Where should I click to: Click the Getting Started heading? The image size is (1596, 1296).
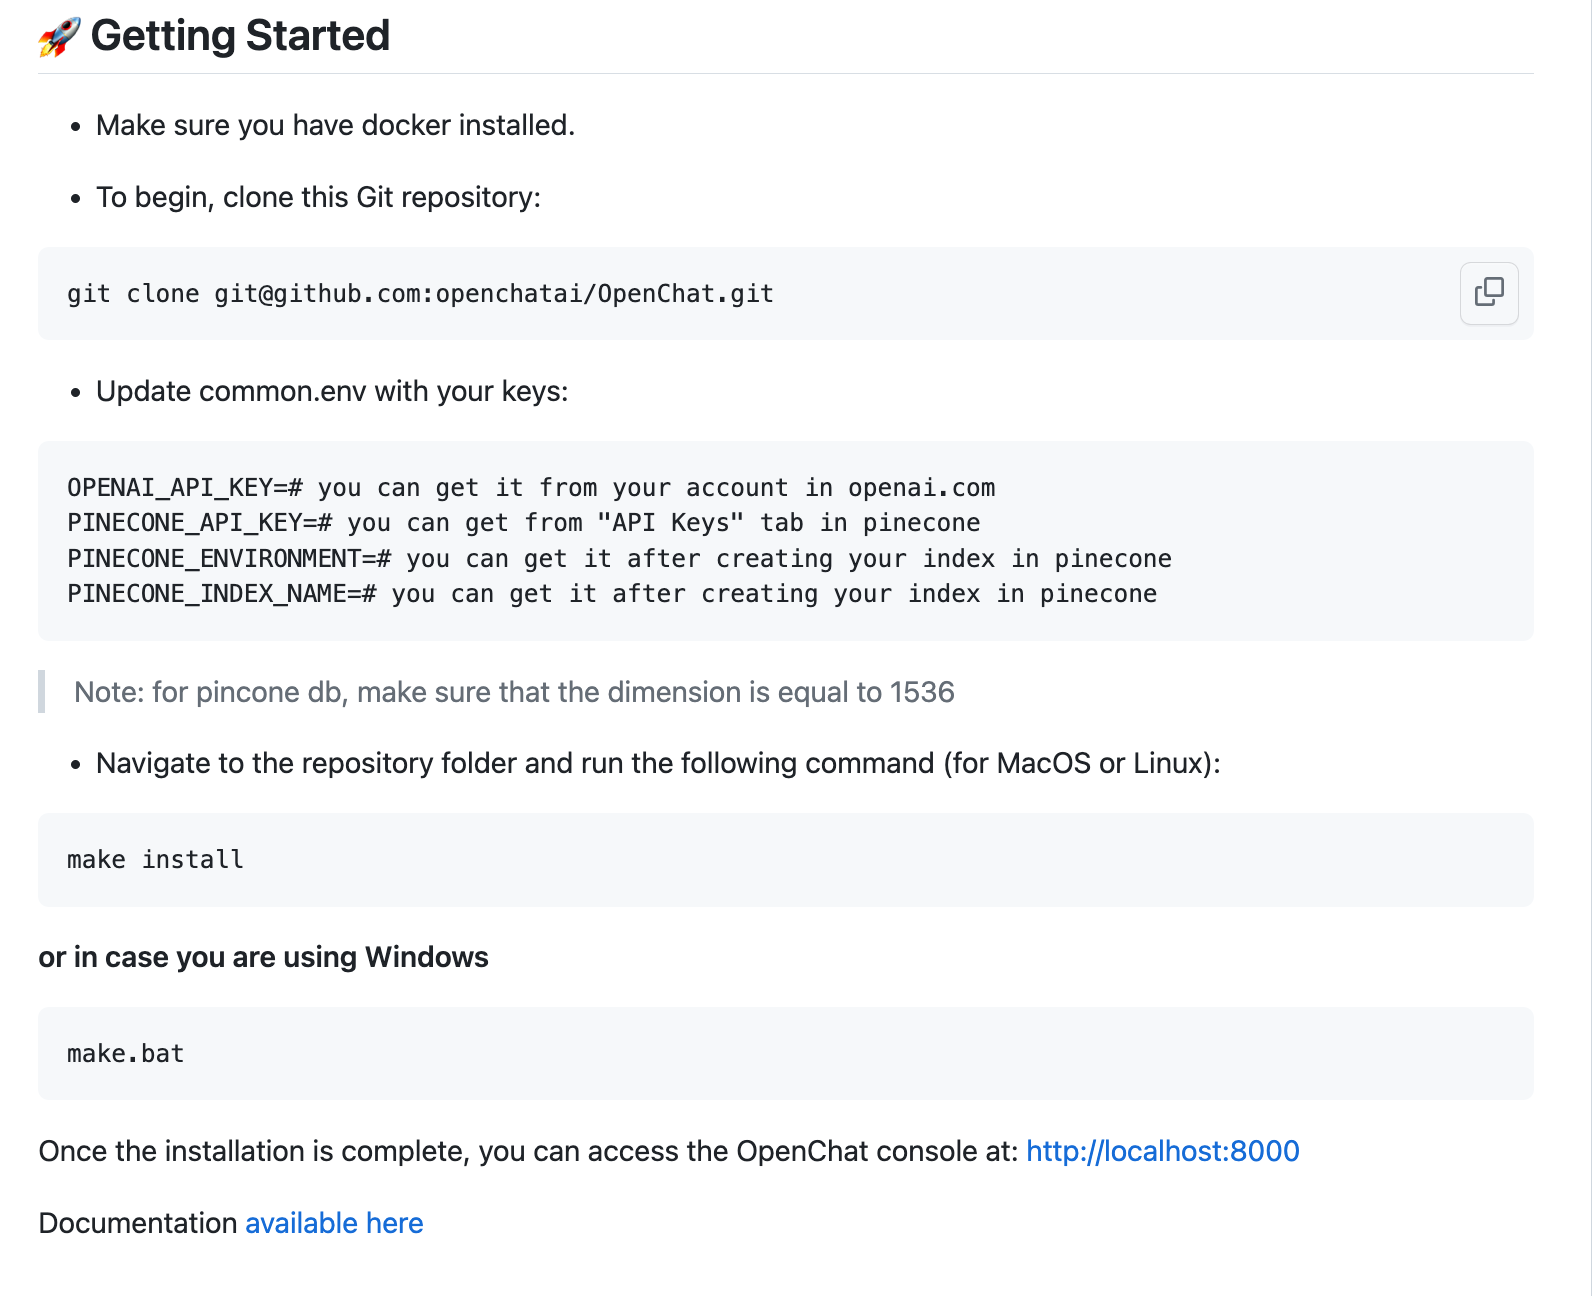pyautogui.click(x=240, y=36)
